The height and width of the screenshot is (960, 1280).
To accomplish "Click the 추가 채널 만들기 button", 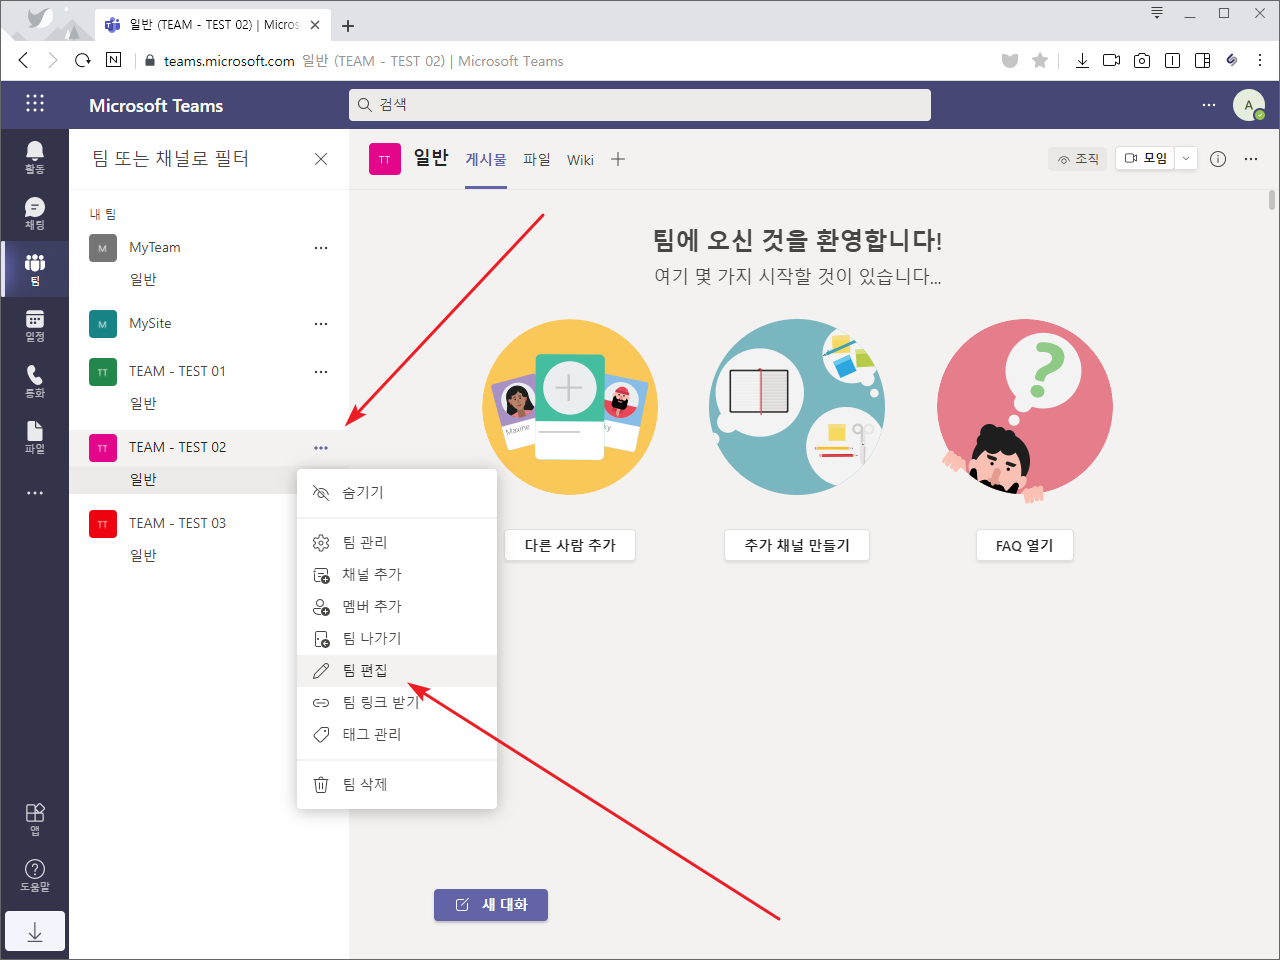I will 797,545.
